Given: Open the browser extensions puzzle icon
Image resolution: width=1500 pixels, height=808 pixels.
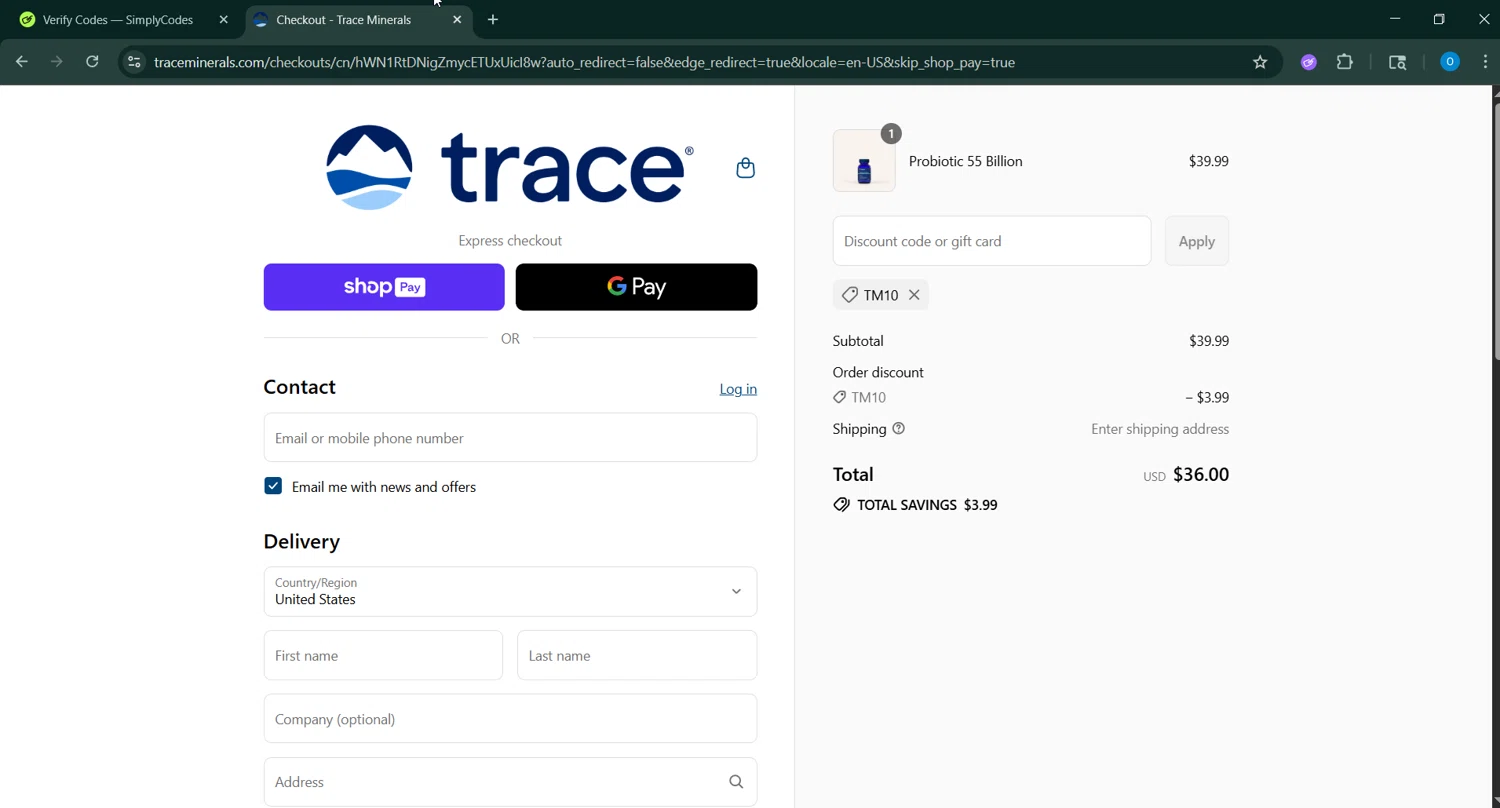Looking at the screenshot, I should (1345, 62).
